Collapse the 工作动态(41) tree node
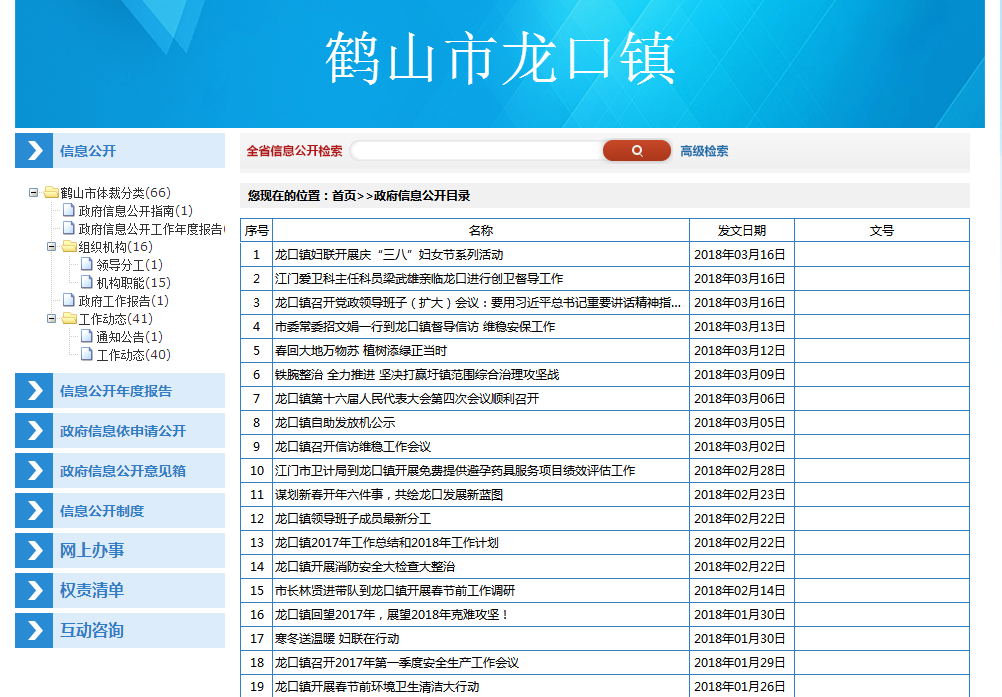The height and width of the screenshot is (697, 1002). click(x=52, y=319)
